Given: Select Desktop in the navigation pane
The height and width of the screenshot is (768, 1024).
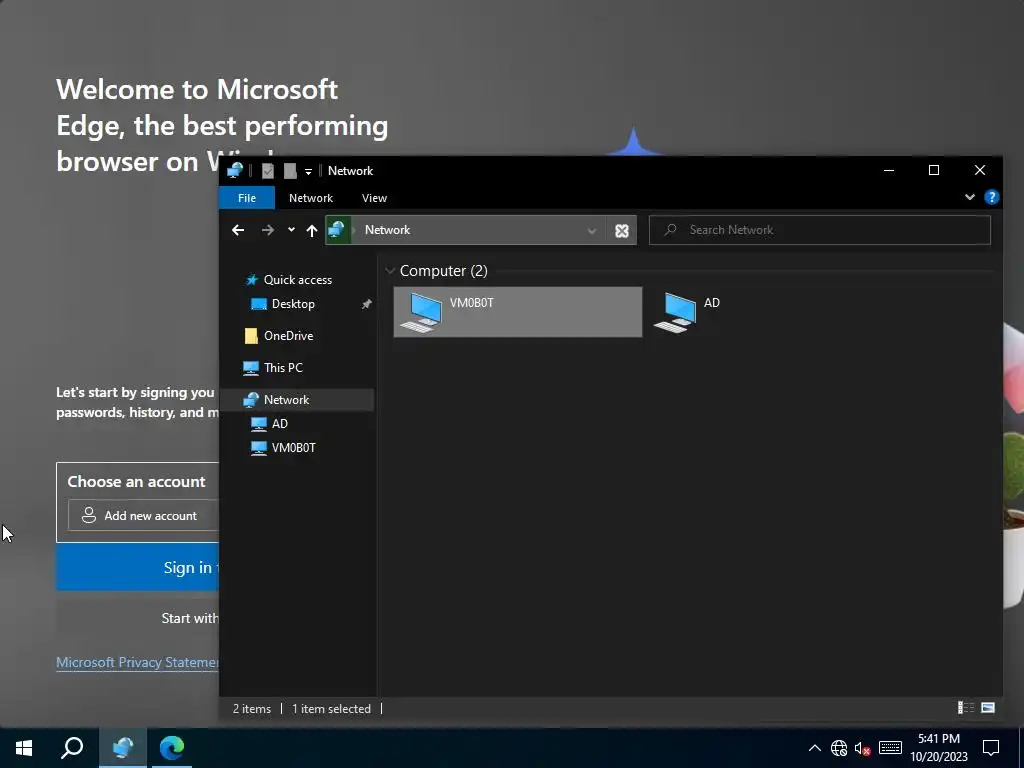Looking at the screenshot, I should 293,304.
